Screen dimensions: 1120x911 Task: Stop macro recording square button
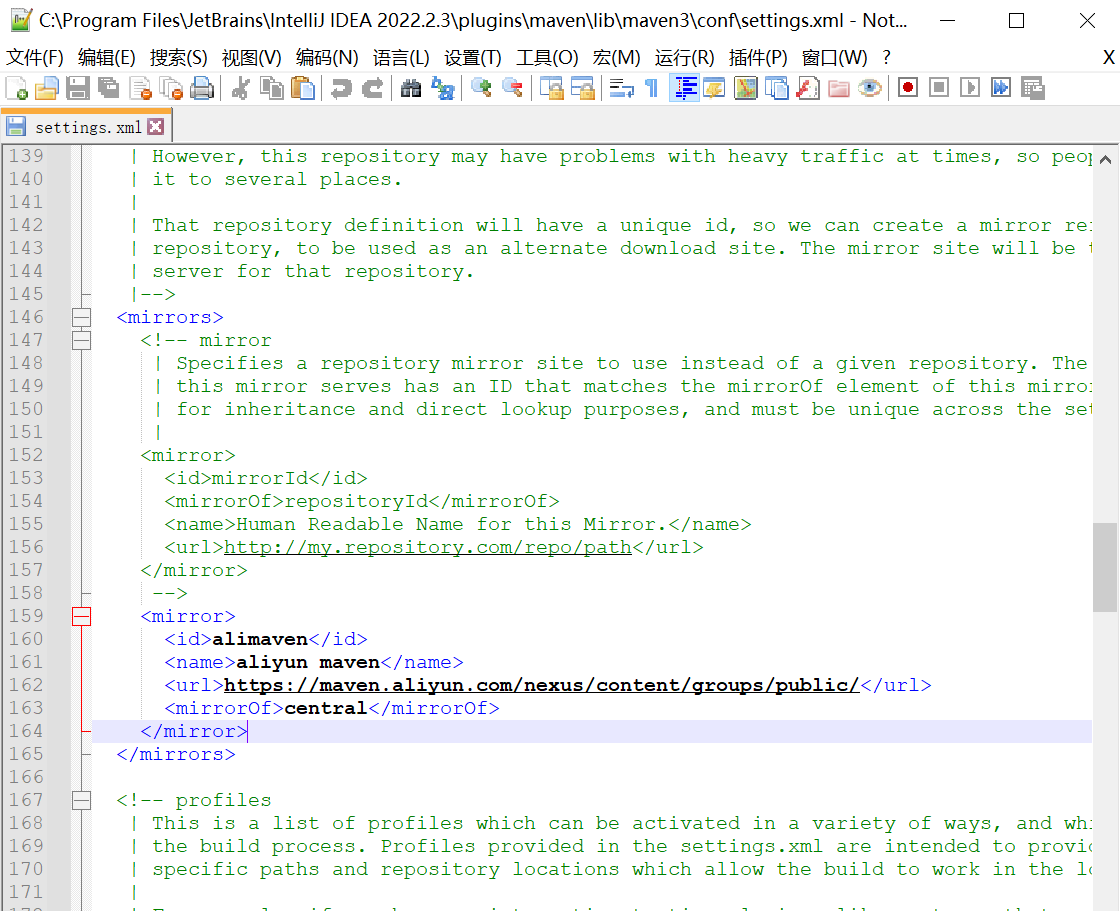[x=939, y=88]
